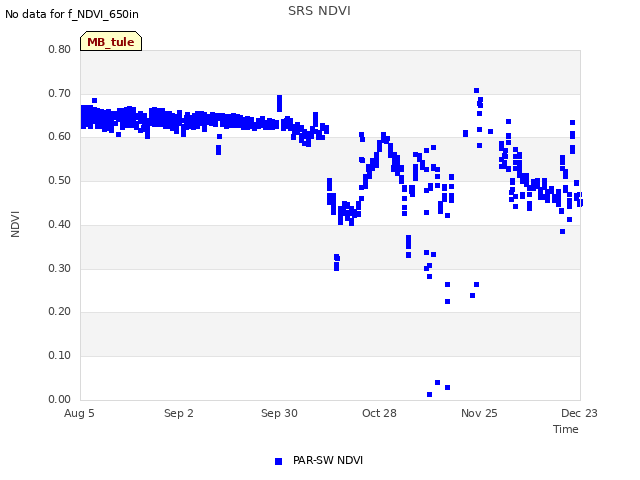Click the lowest data point near 0.01

click(x=429, y=394)
